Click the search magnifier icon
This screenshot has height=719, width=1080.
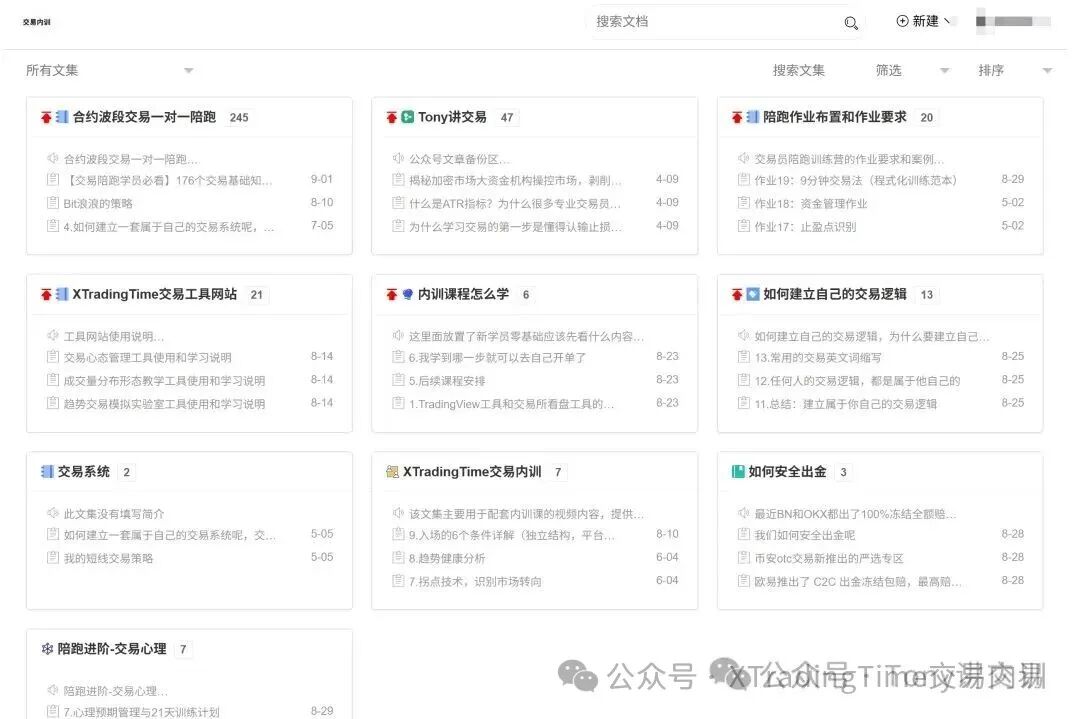point(851,23)
